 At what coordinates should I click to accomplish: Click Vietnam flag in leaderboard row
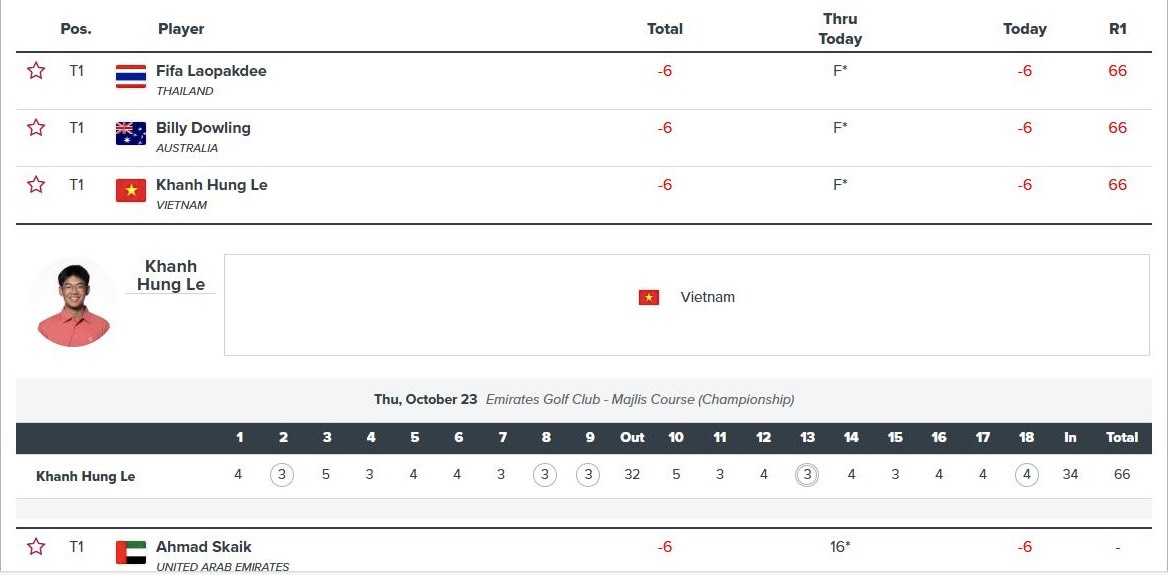[x=130, y=191]
